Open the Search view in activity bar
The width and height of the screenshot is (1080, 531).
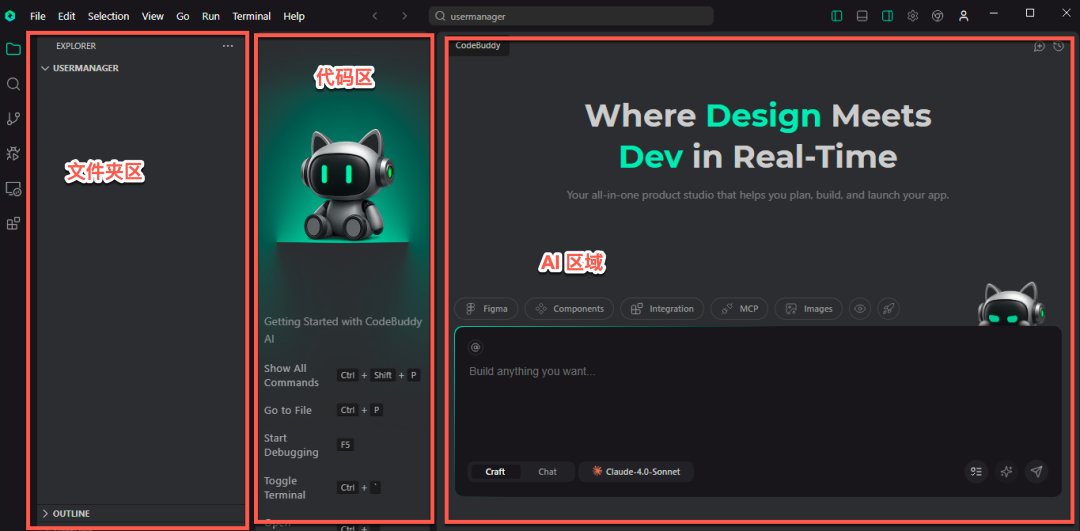pyautogui.click(x=13, y=84)
